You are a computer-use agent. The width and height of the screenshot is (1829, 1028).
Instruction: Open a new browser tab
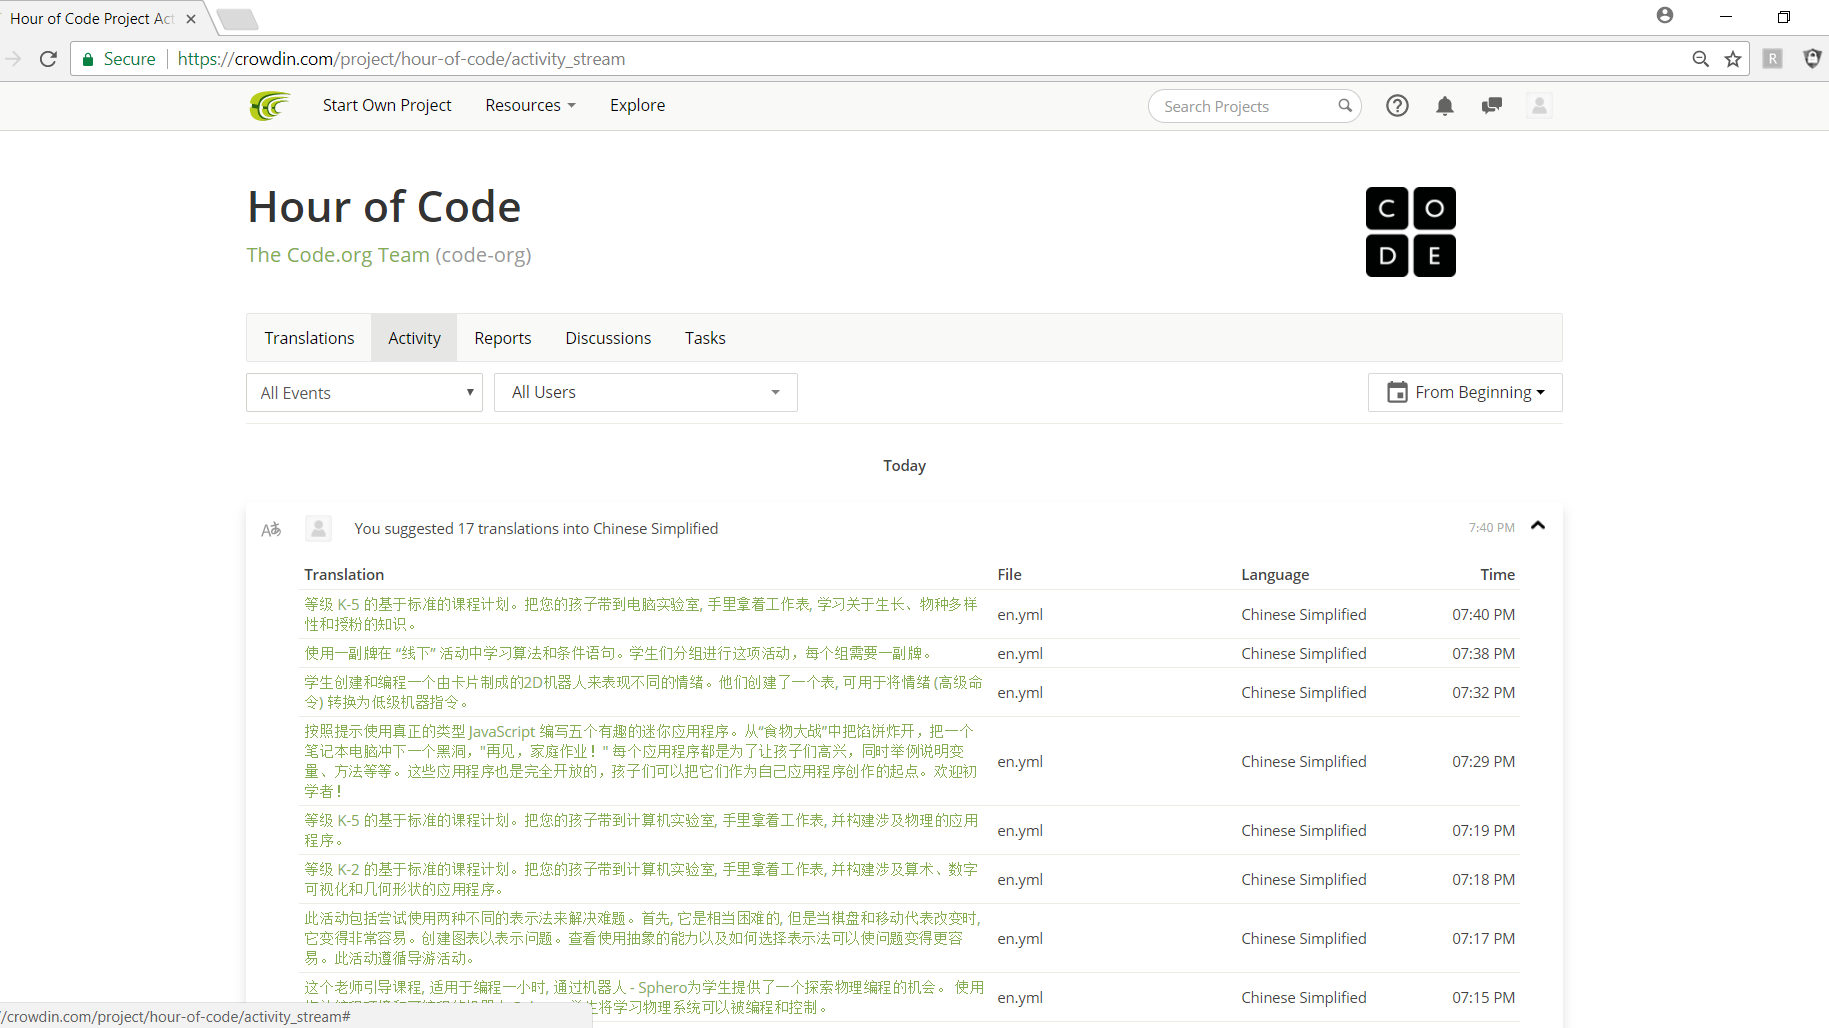(237, 19)
